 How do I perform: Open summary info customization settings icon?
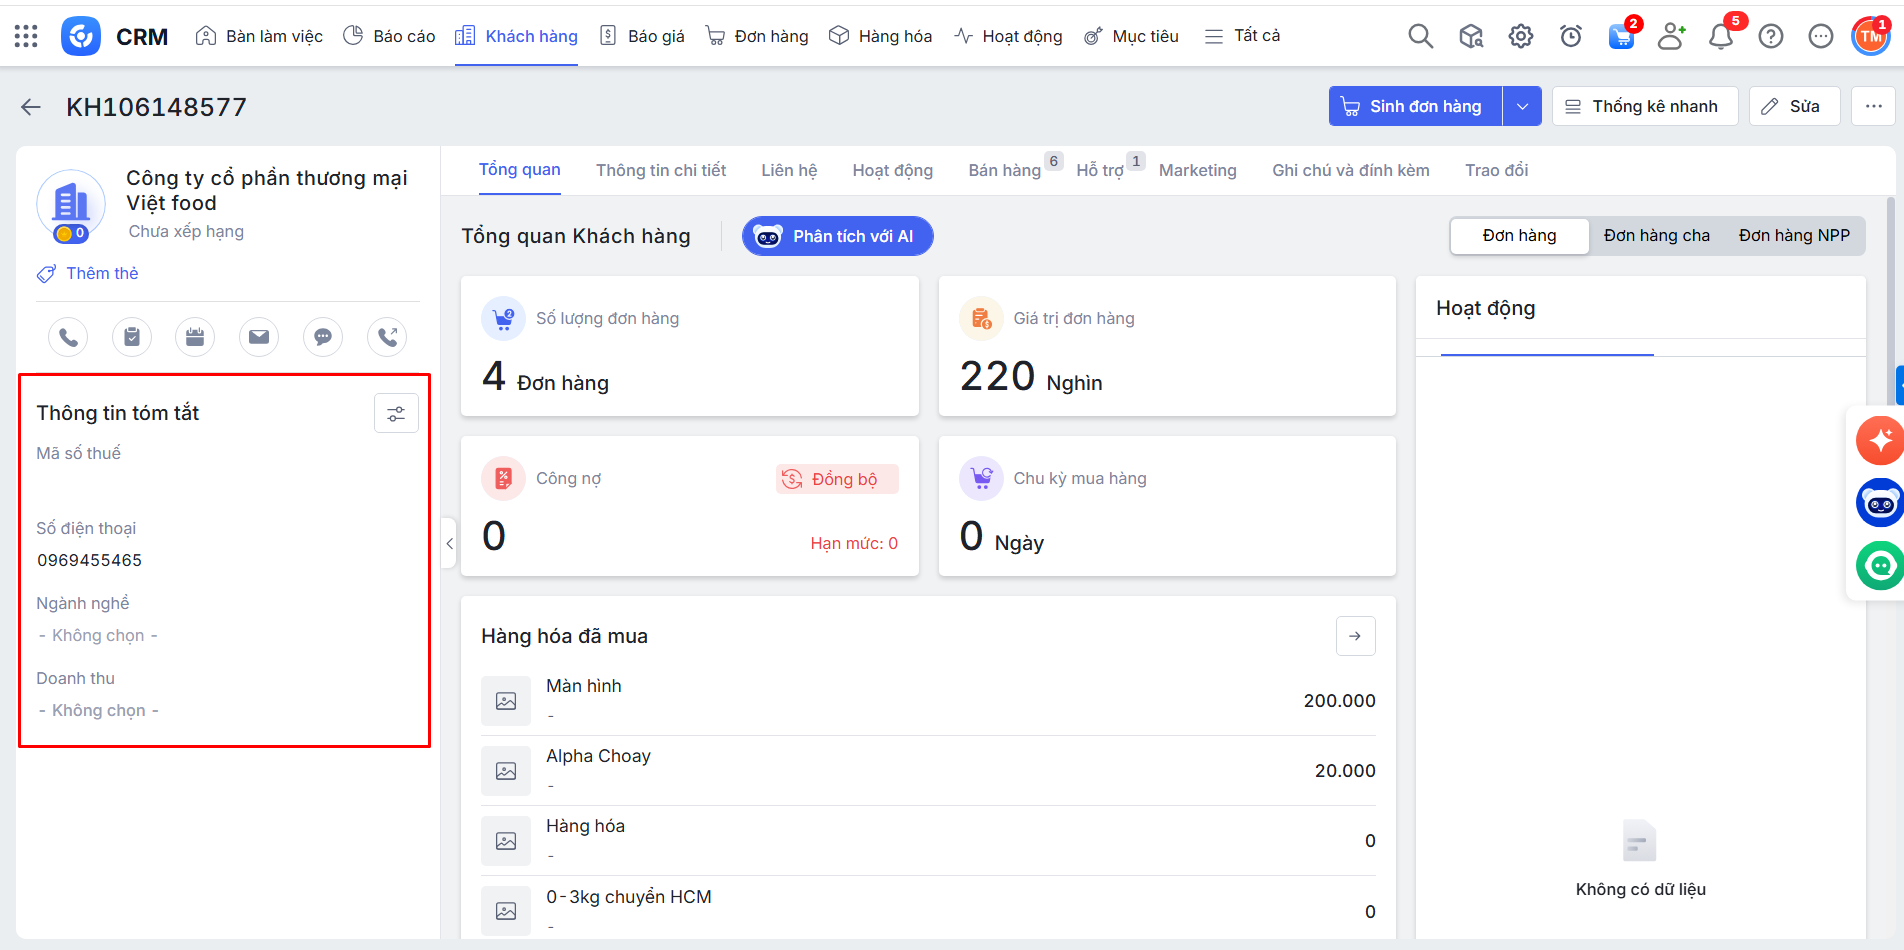coord(396,413)
